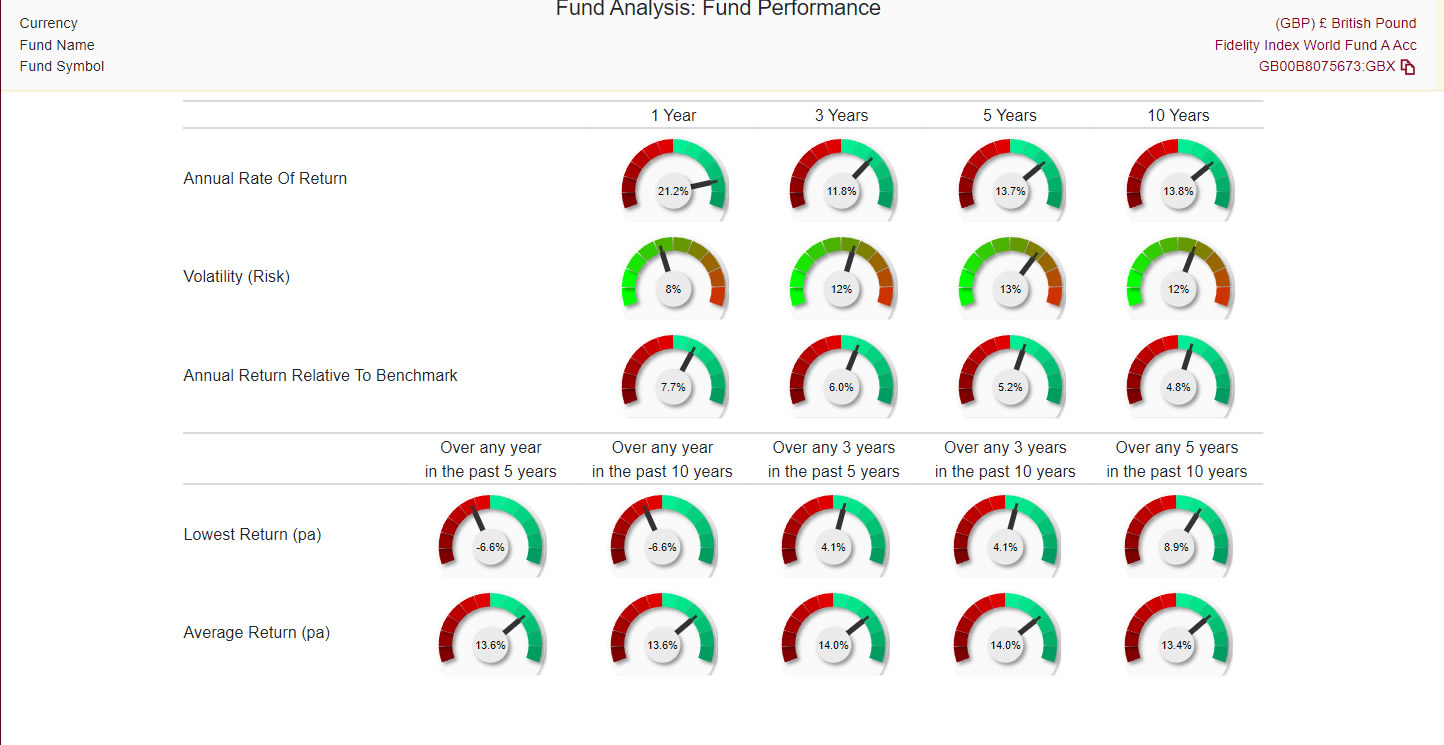The width and height of the screenshot is (1444, 745).
Task: Click the 5 Years benchmark gauge showing 5.2%
Action: 1010,375
